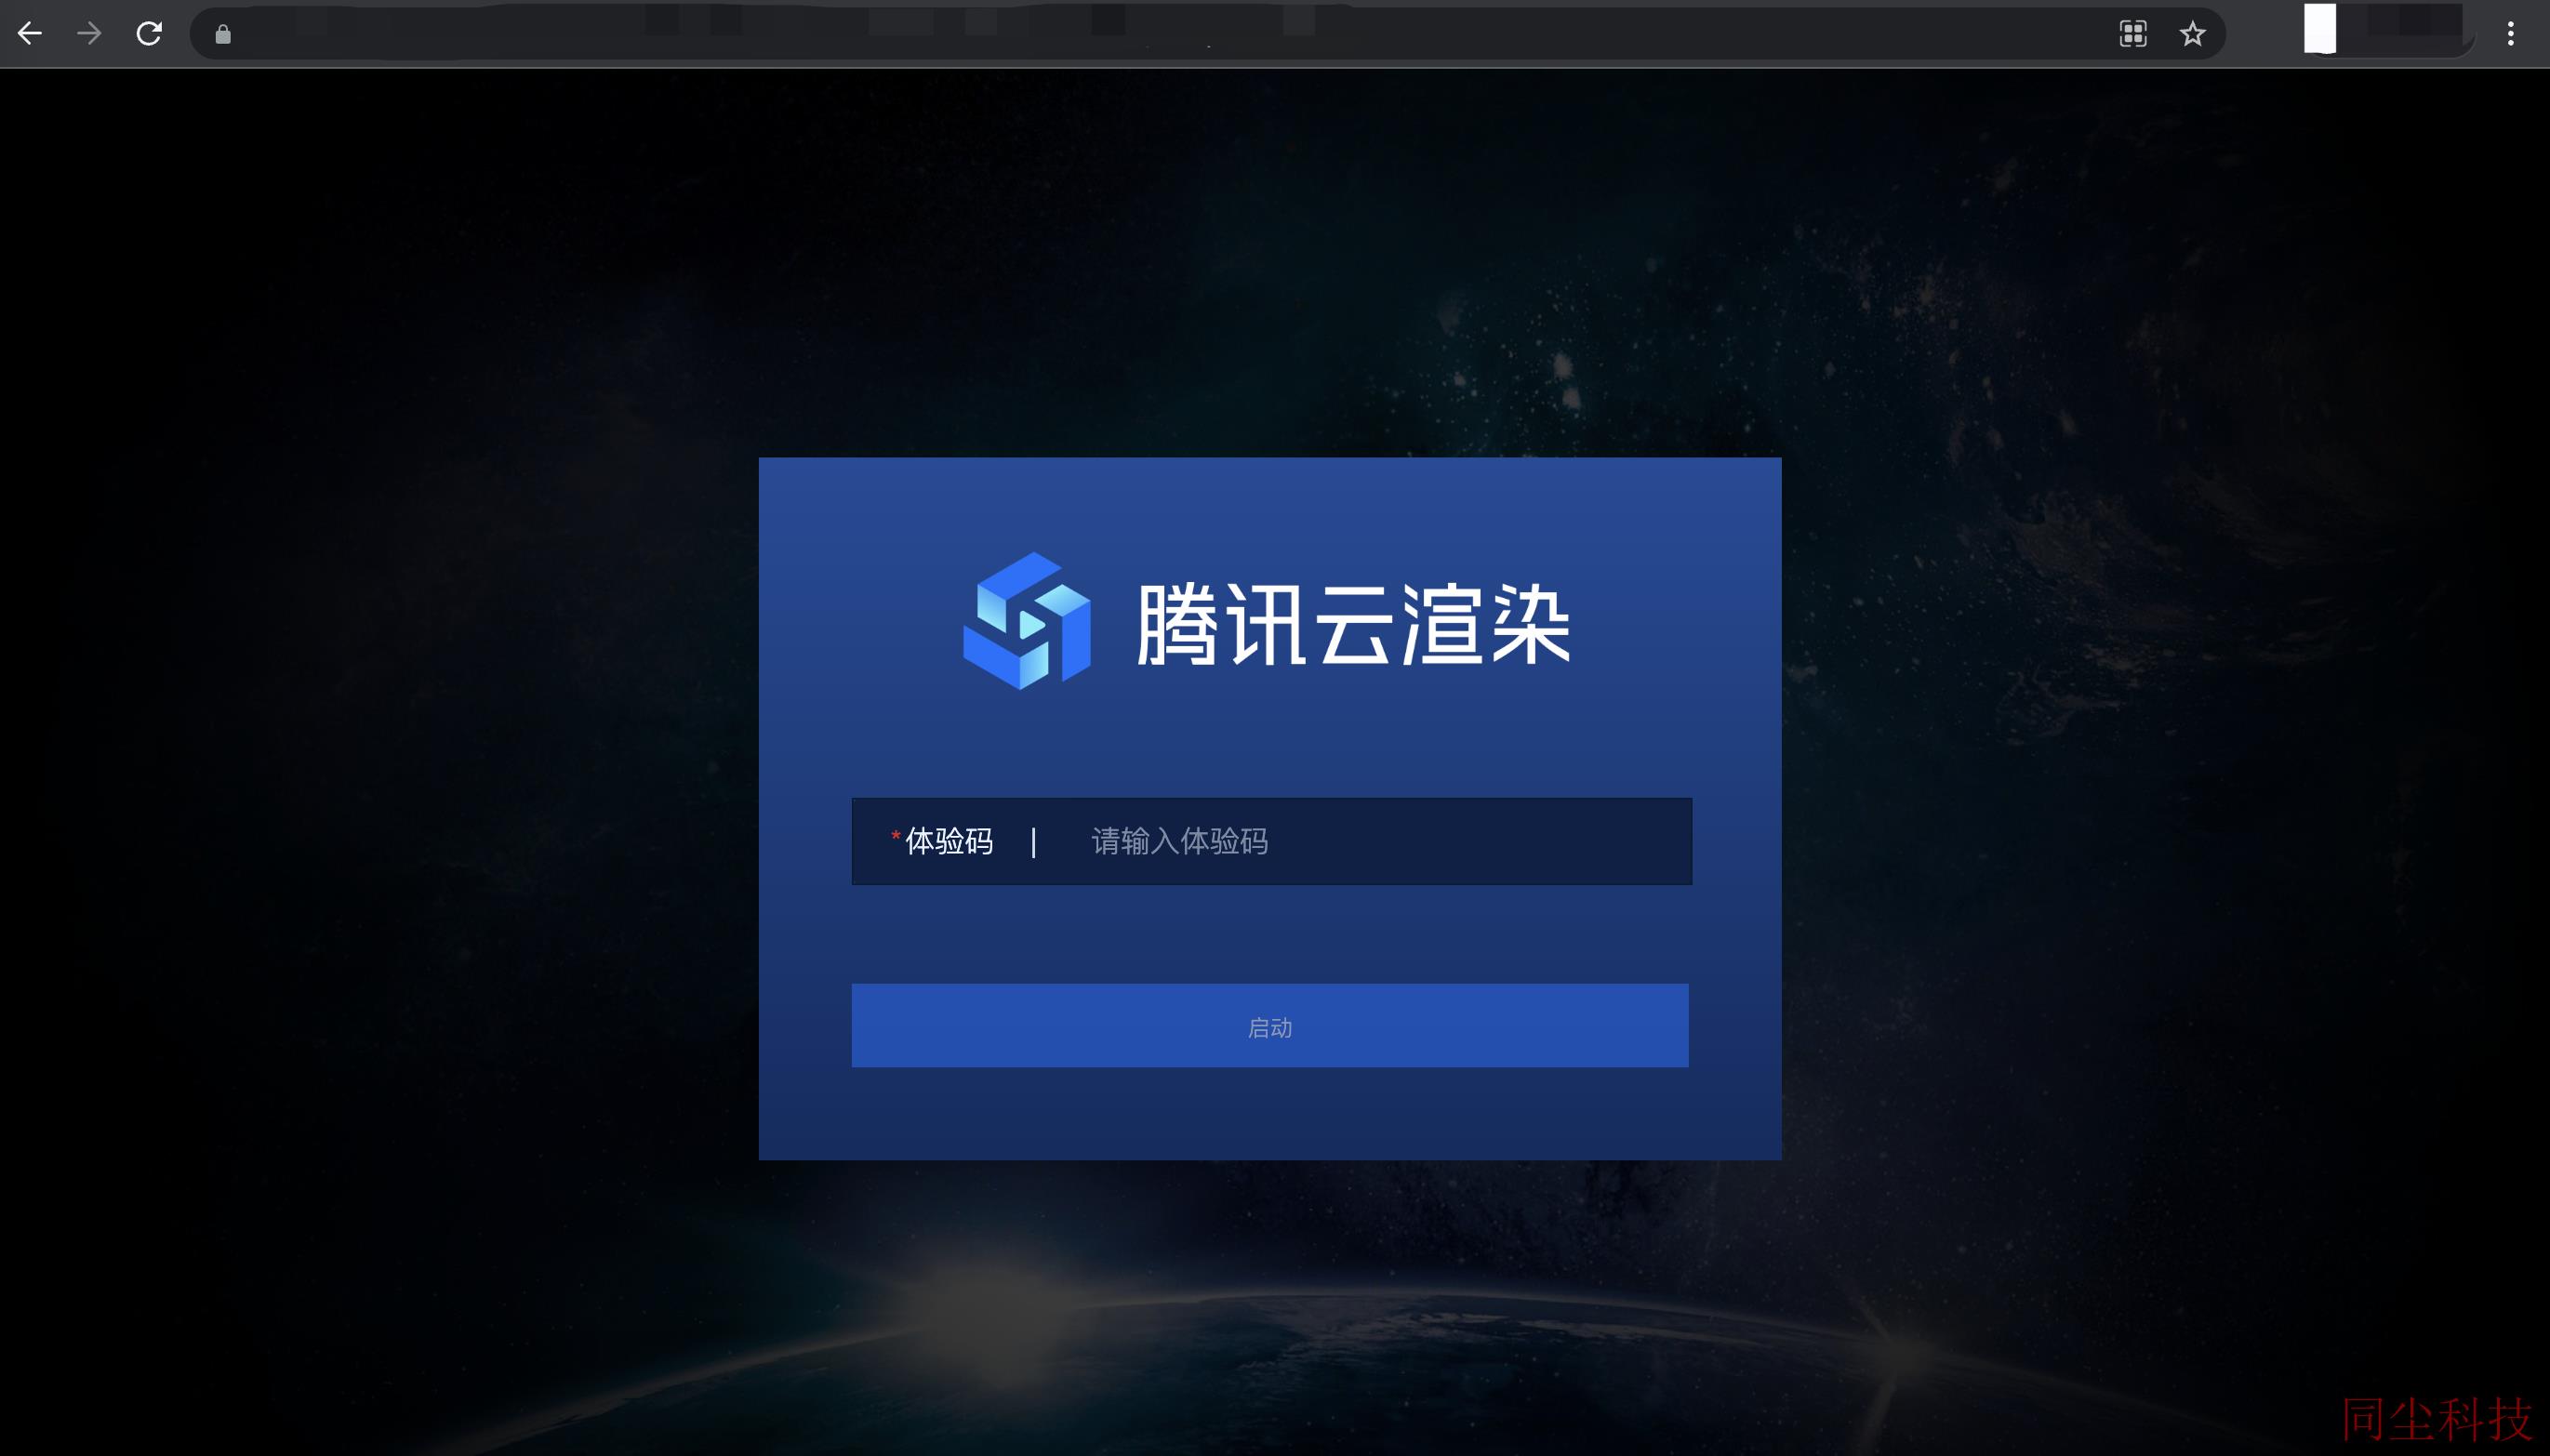The image size is (2550, 1456).
Task: Click the vertical divider inside the code field
Action: coord(1034,842)
